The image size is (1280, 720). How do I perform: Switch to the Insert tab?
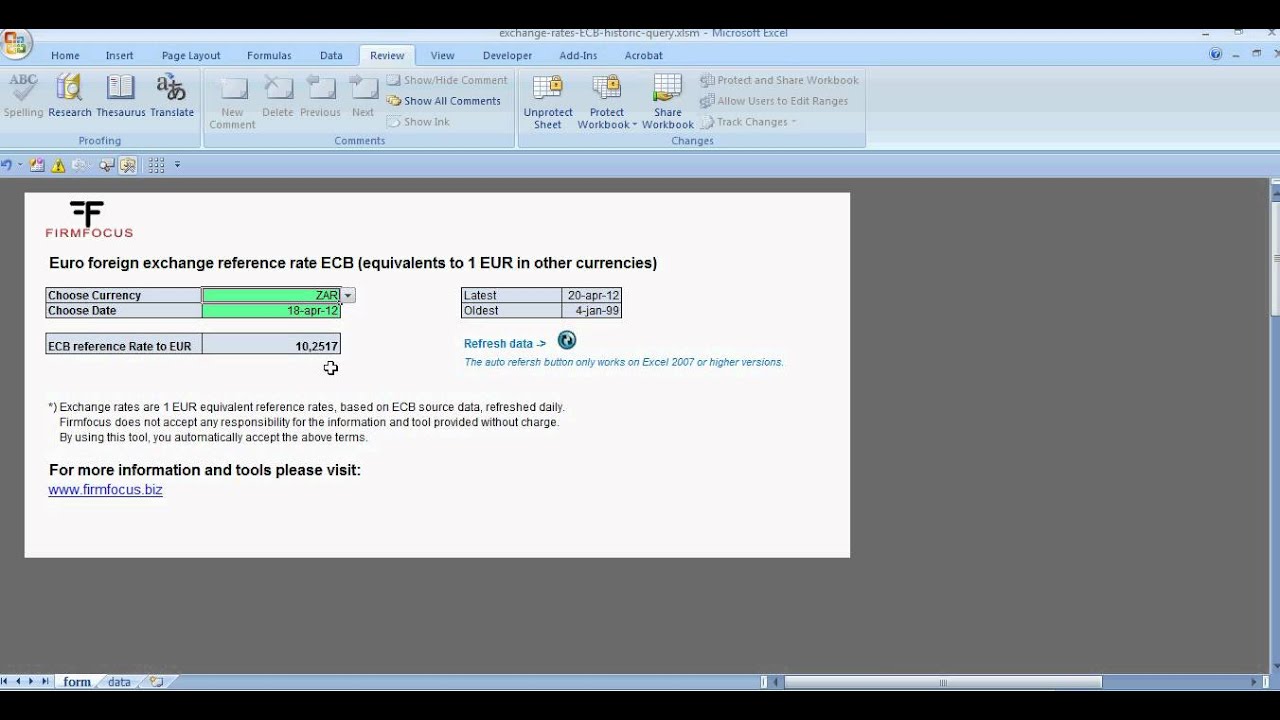[x=120, y=56]
